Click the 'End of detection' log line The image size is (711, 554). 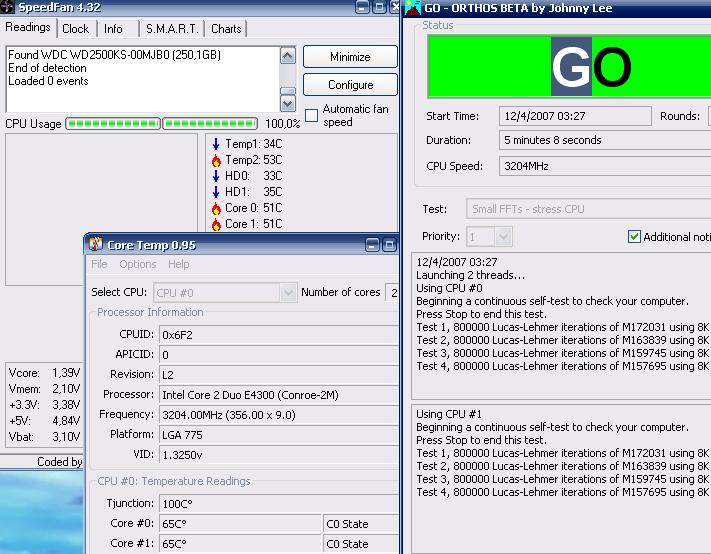pos(47,68)
